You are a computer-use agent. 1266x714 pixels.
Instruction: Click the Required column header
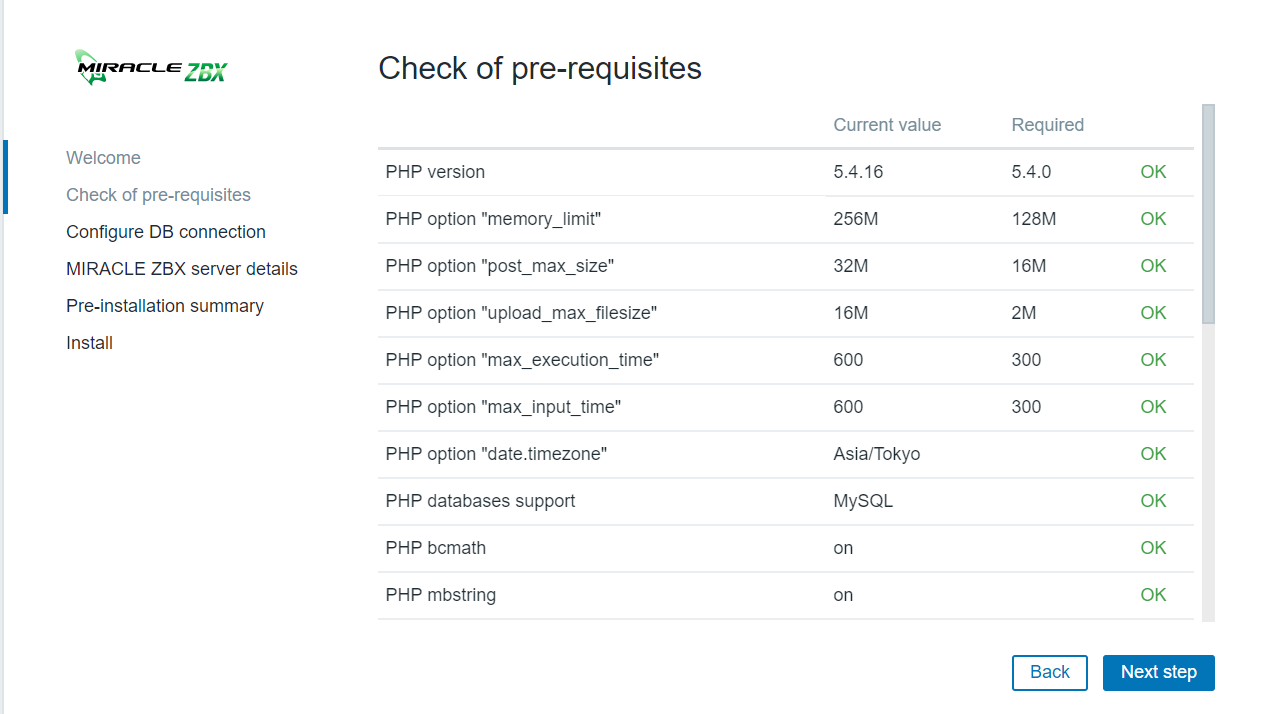pyautogui.click(x=1047, y=125)
